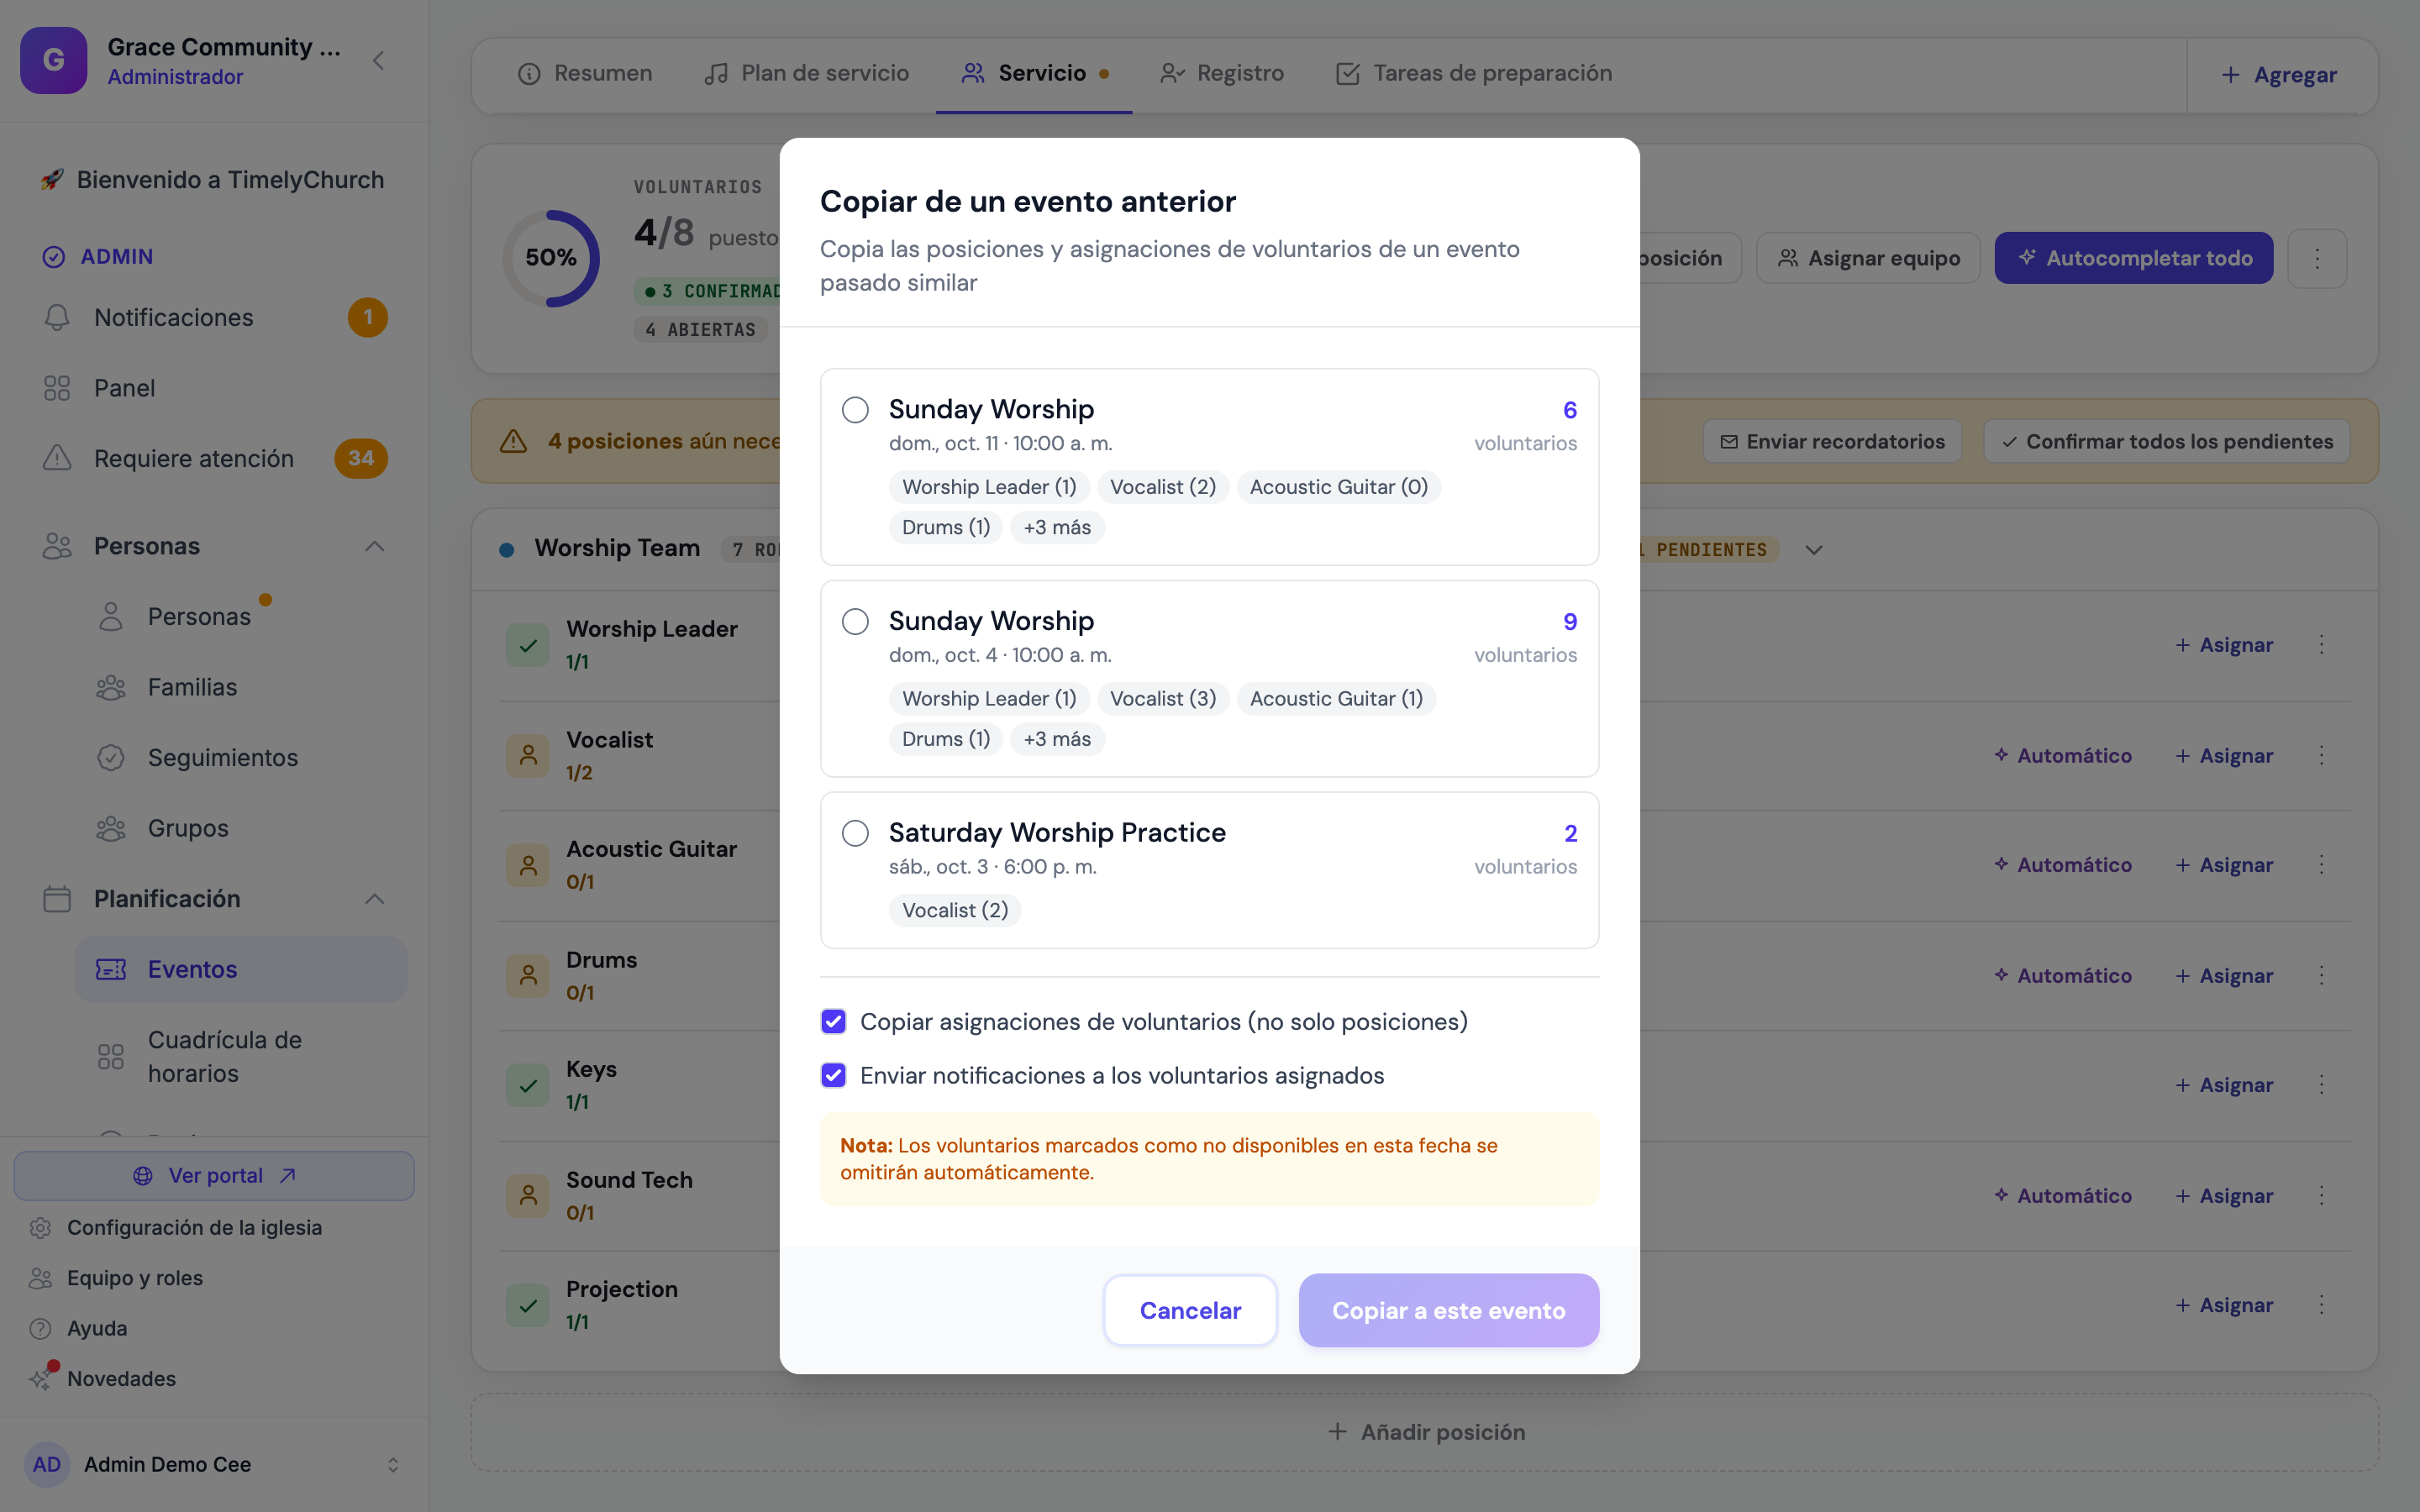Screen dimensions: 2420x1512
Task: Click Autocompletar todo button
Action: pyautogui.click(x=2134, y=258)
